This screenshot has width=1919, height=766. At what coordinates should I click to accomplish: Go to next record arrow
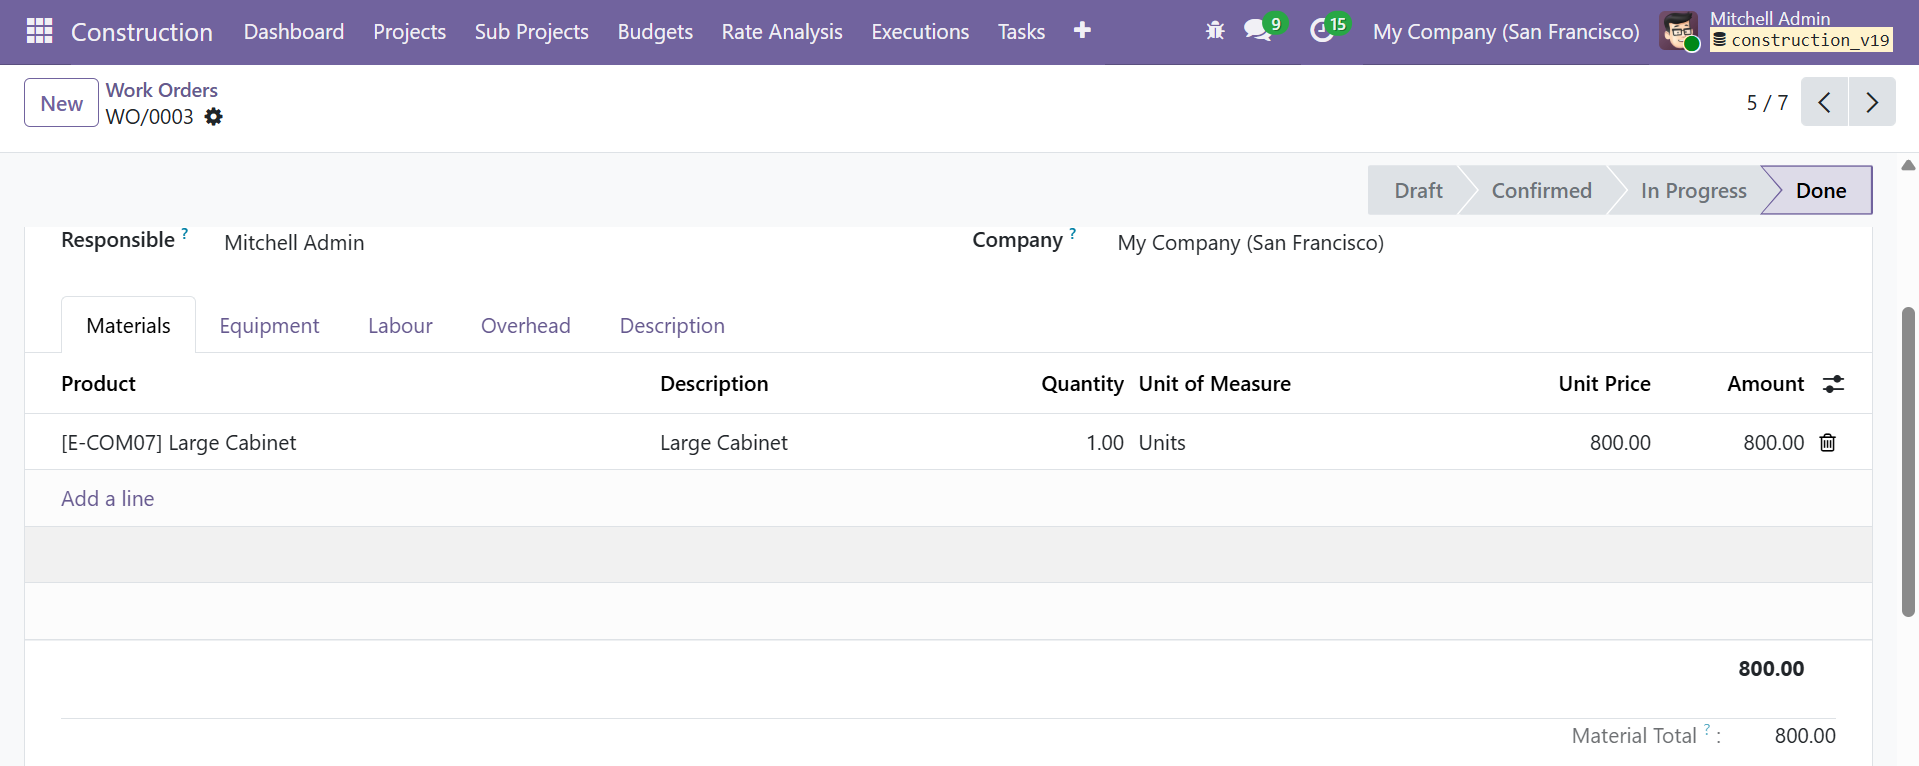1872,102
